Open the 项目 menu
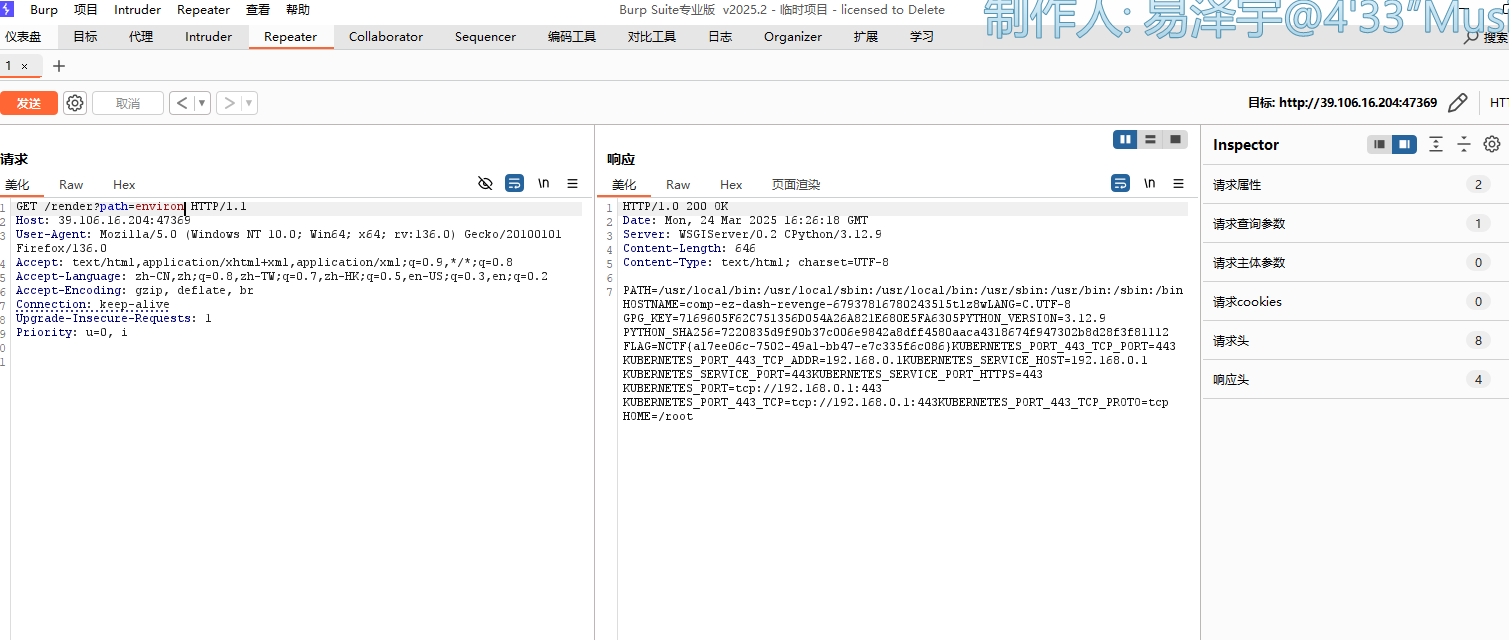The width and height of the screenshot is (1509, 640). pyautogui.click(x=86, y=10)
